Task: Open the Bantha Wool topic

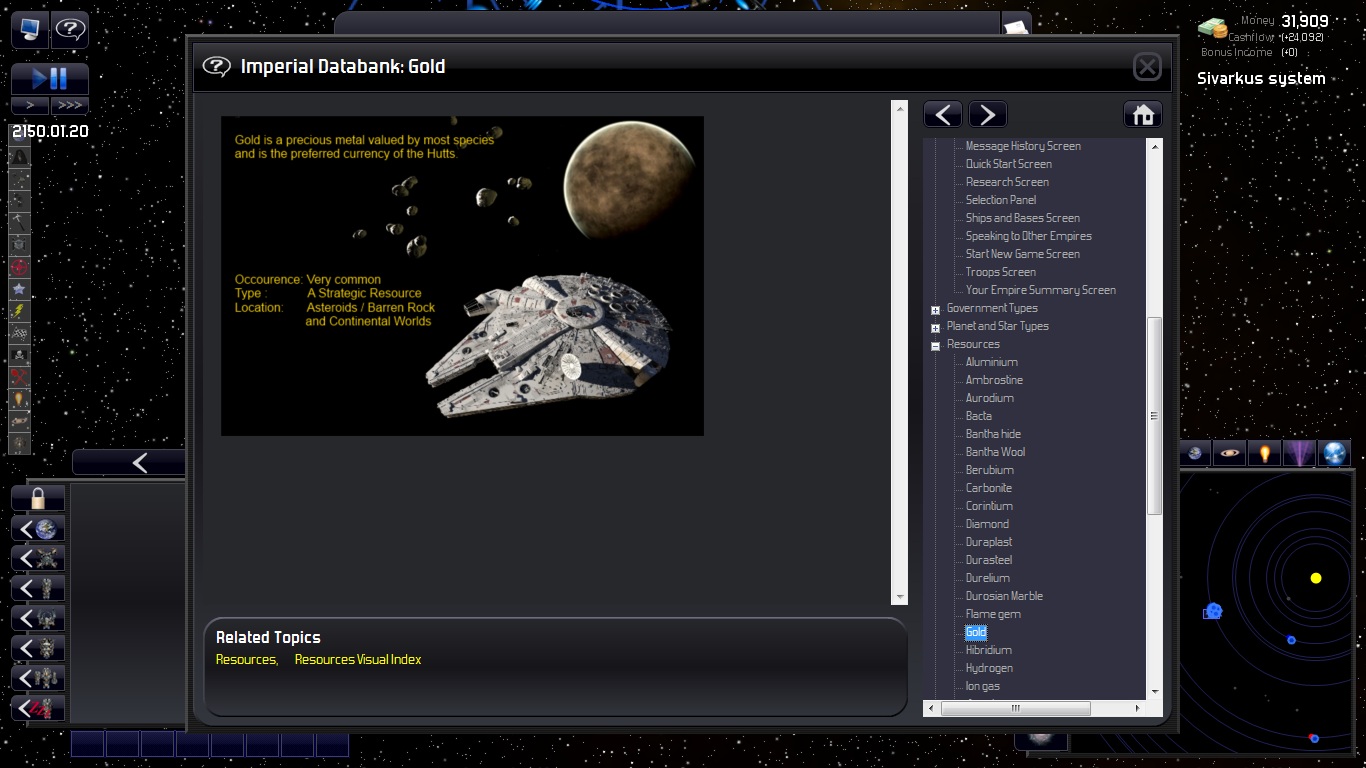Action: pyautogui.click(x=995, y=452)
